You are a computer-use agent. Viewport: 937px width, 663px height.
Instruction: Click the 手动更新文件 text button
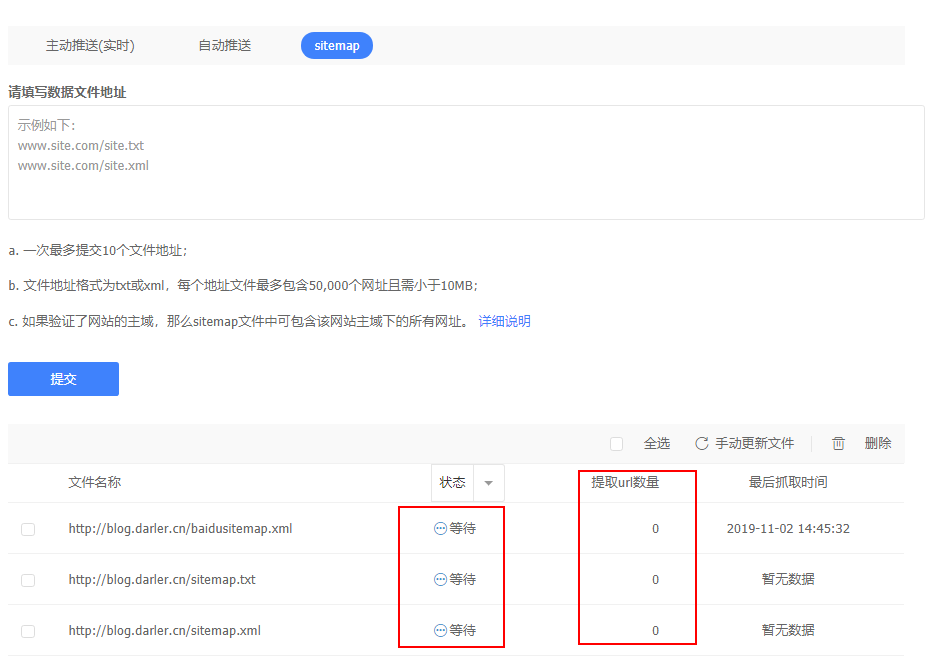[754, 443]
